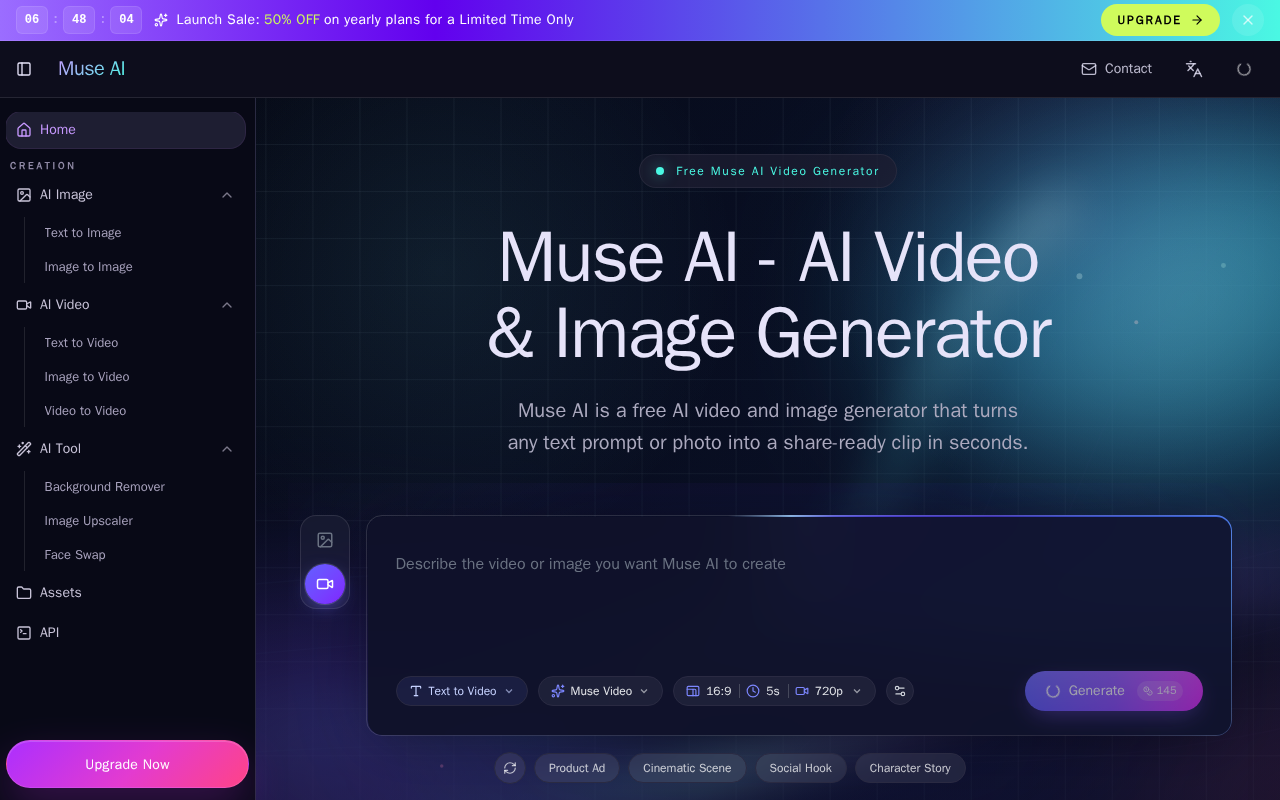This screenshot has height=800, width=1280.
Task: Click the prompt description text field
Action: (x=798, y=600)
